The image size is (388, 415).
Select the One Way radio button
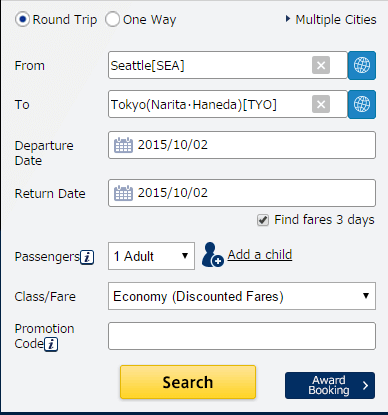[x=112, y=20]
